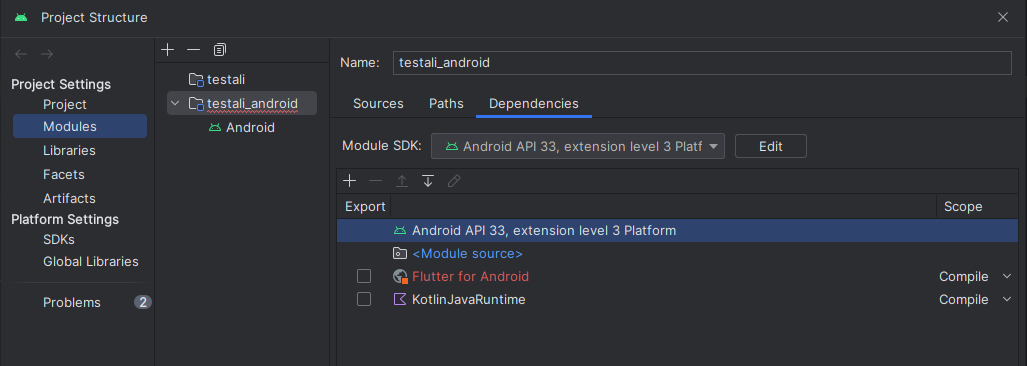Open Libraries settings
Screen dimensions: 1027x366
(x=69, y=151)
